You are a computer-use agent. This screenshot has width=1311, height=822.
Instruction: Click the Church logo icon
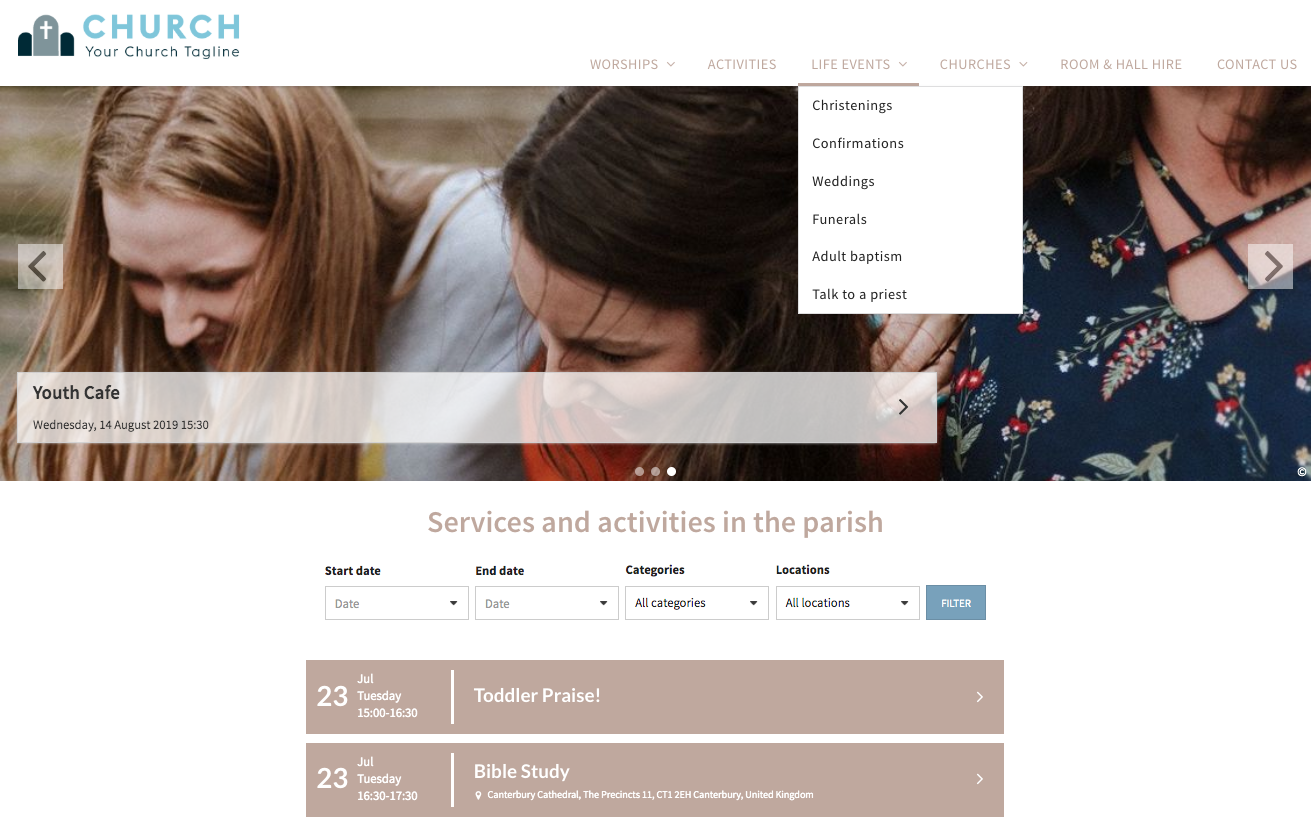pyautogui.click(x=46, y=36)
